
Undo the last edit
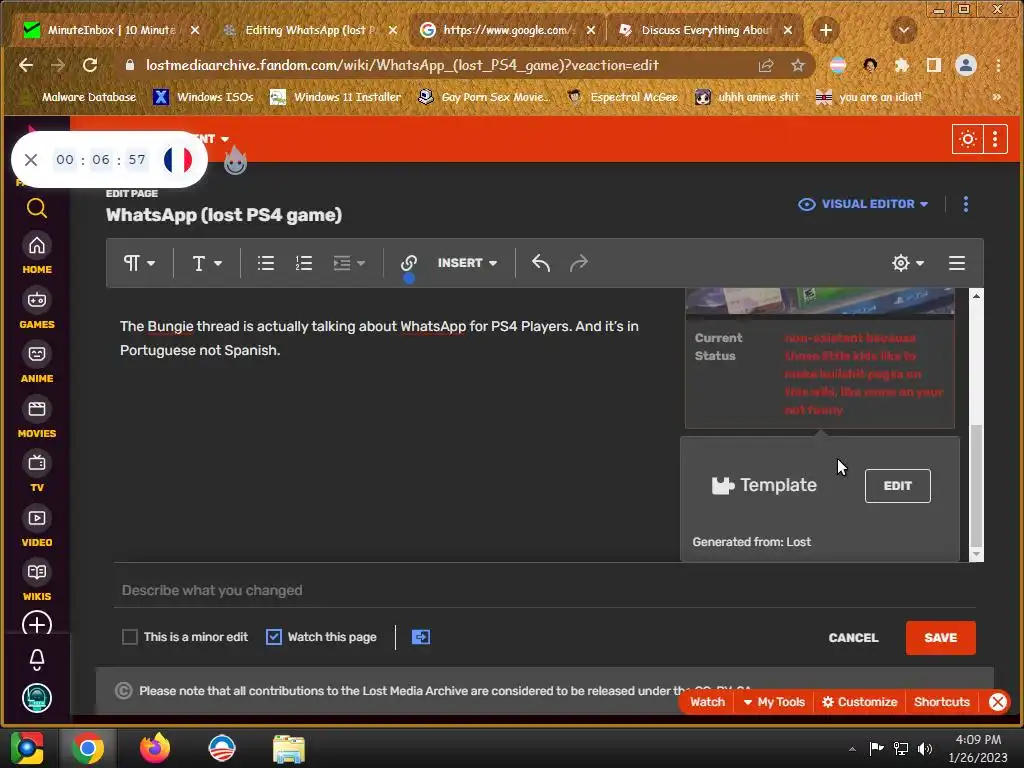coord(541,263)
